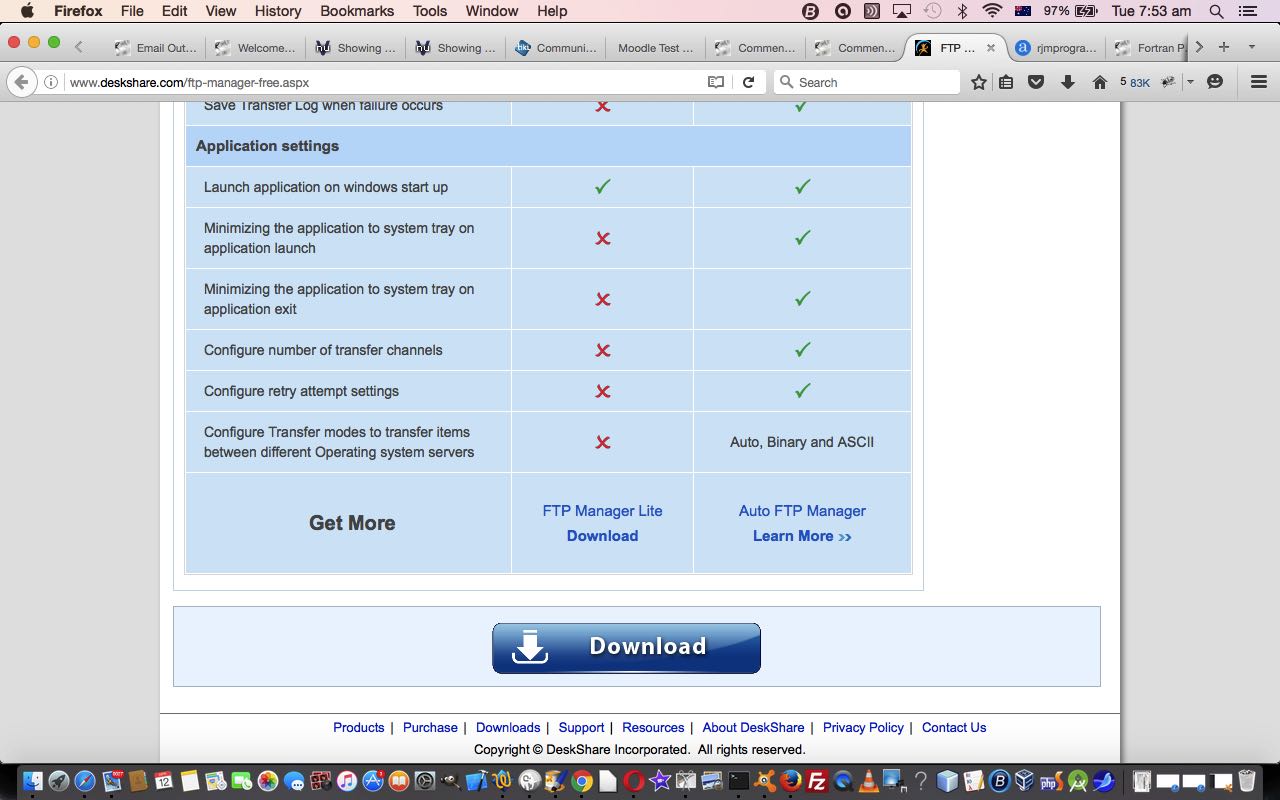Open the Bookmarks menu
This screenshot has height=800, width=1280.
click(357, 11)
